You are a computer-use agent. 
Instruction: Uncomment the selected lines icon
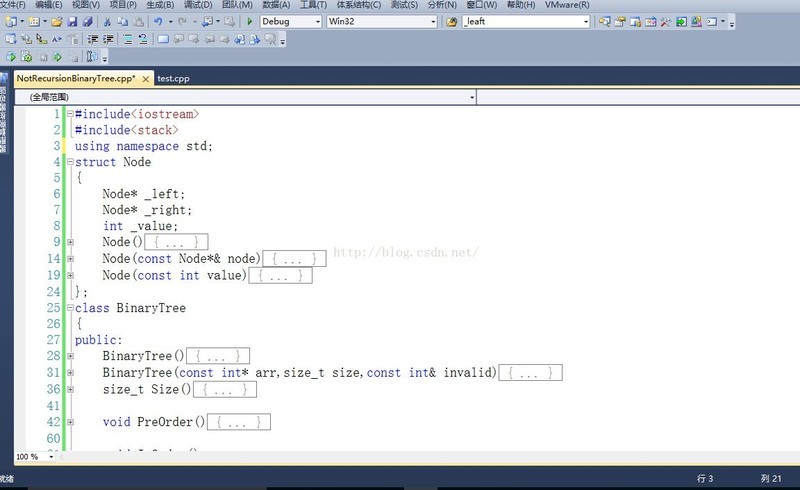coord(143,39)
